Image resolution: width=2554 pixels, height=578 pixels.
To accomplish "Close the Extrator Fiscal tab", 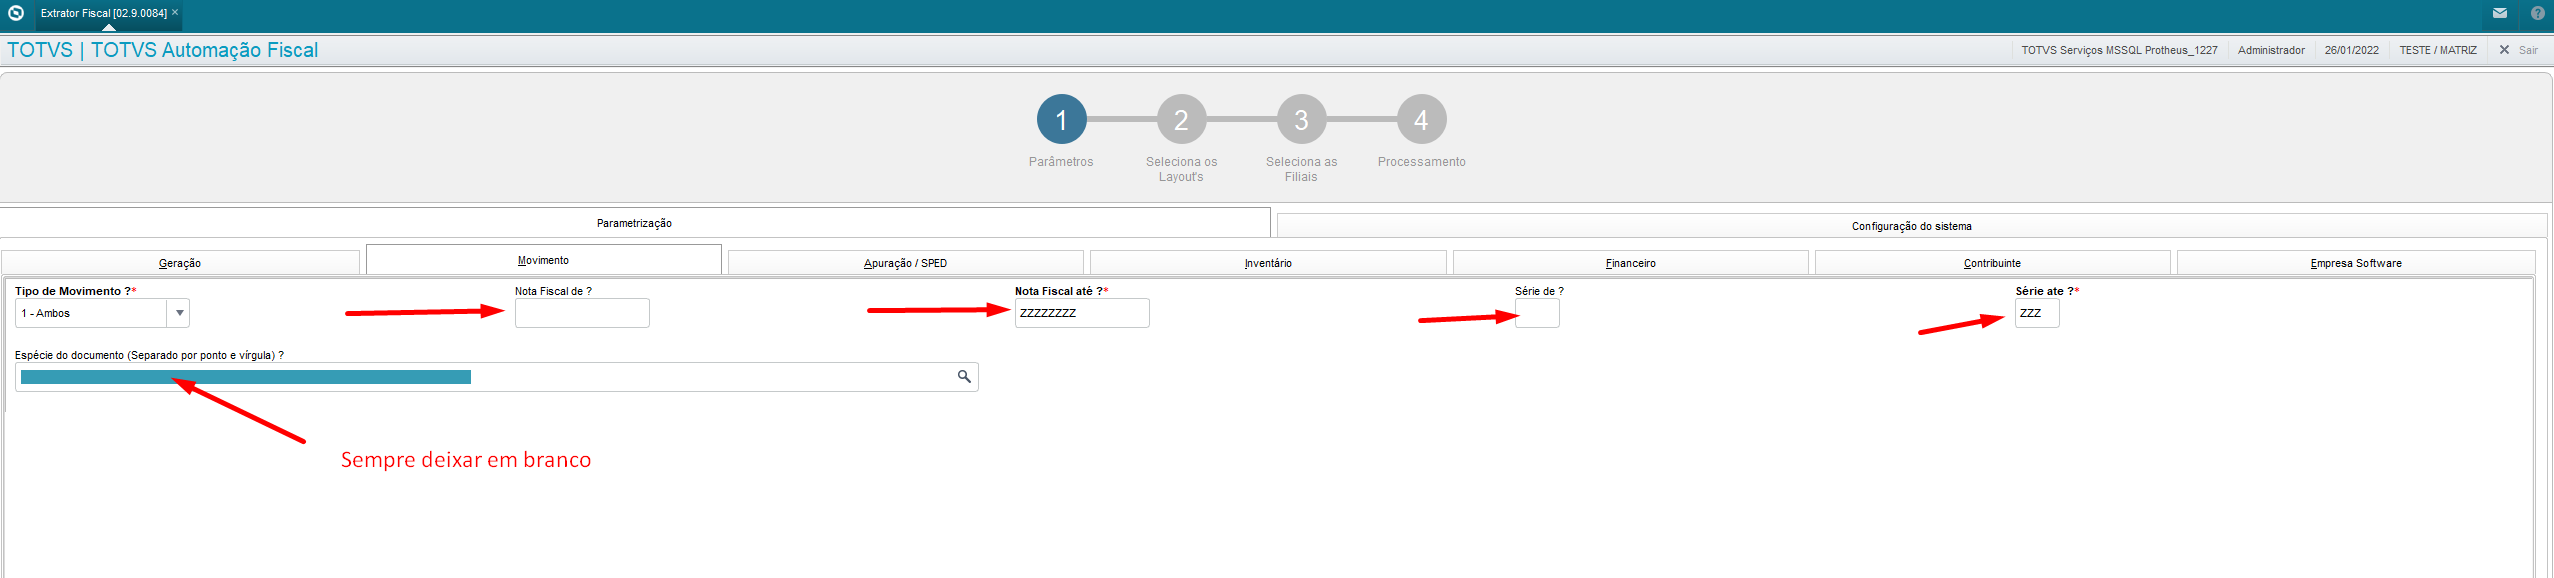I will point(175,12).
